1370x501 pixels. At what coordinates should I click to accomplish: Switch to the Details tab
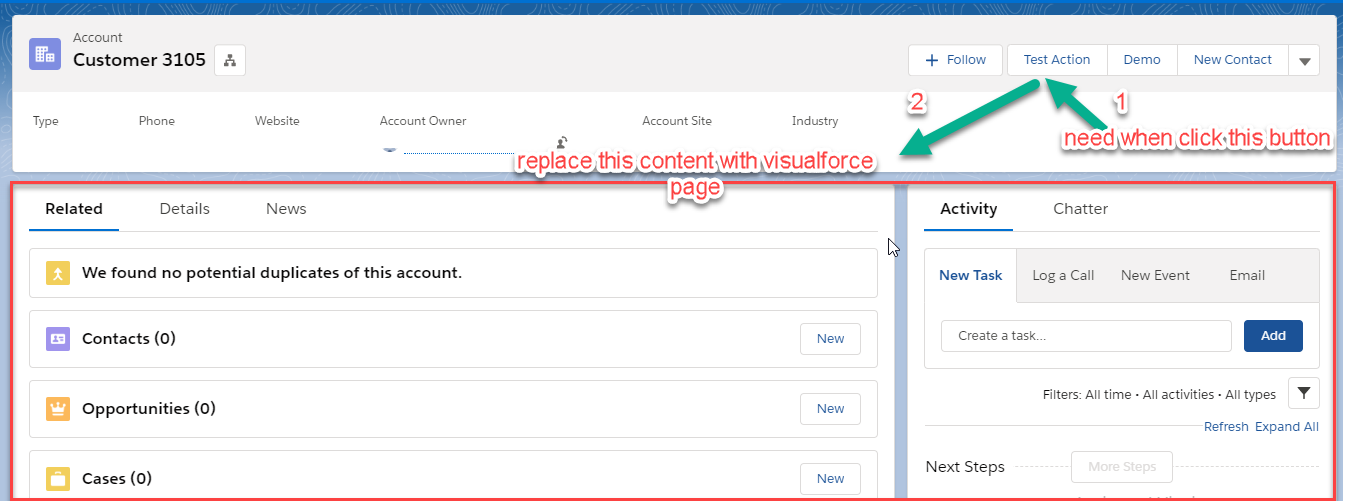tap(185, 209)
